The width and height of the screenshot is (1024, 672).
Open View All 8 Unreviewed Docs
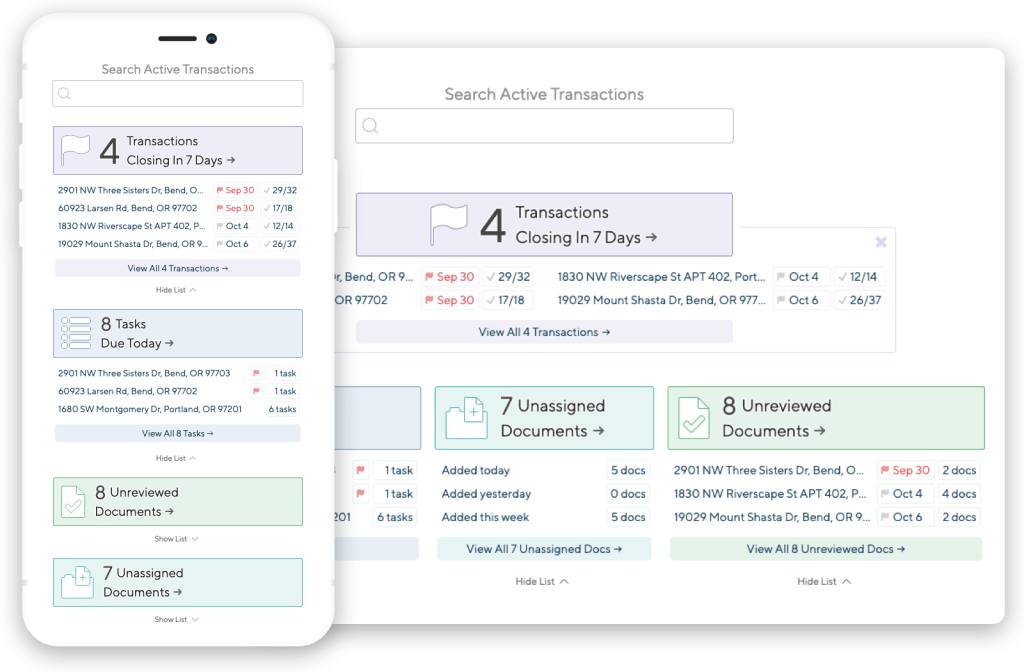(825, 549)
